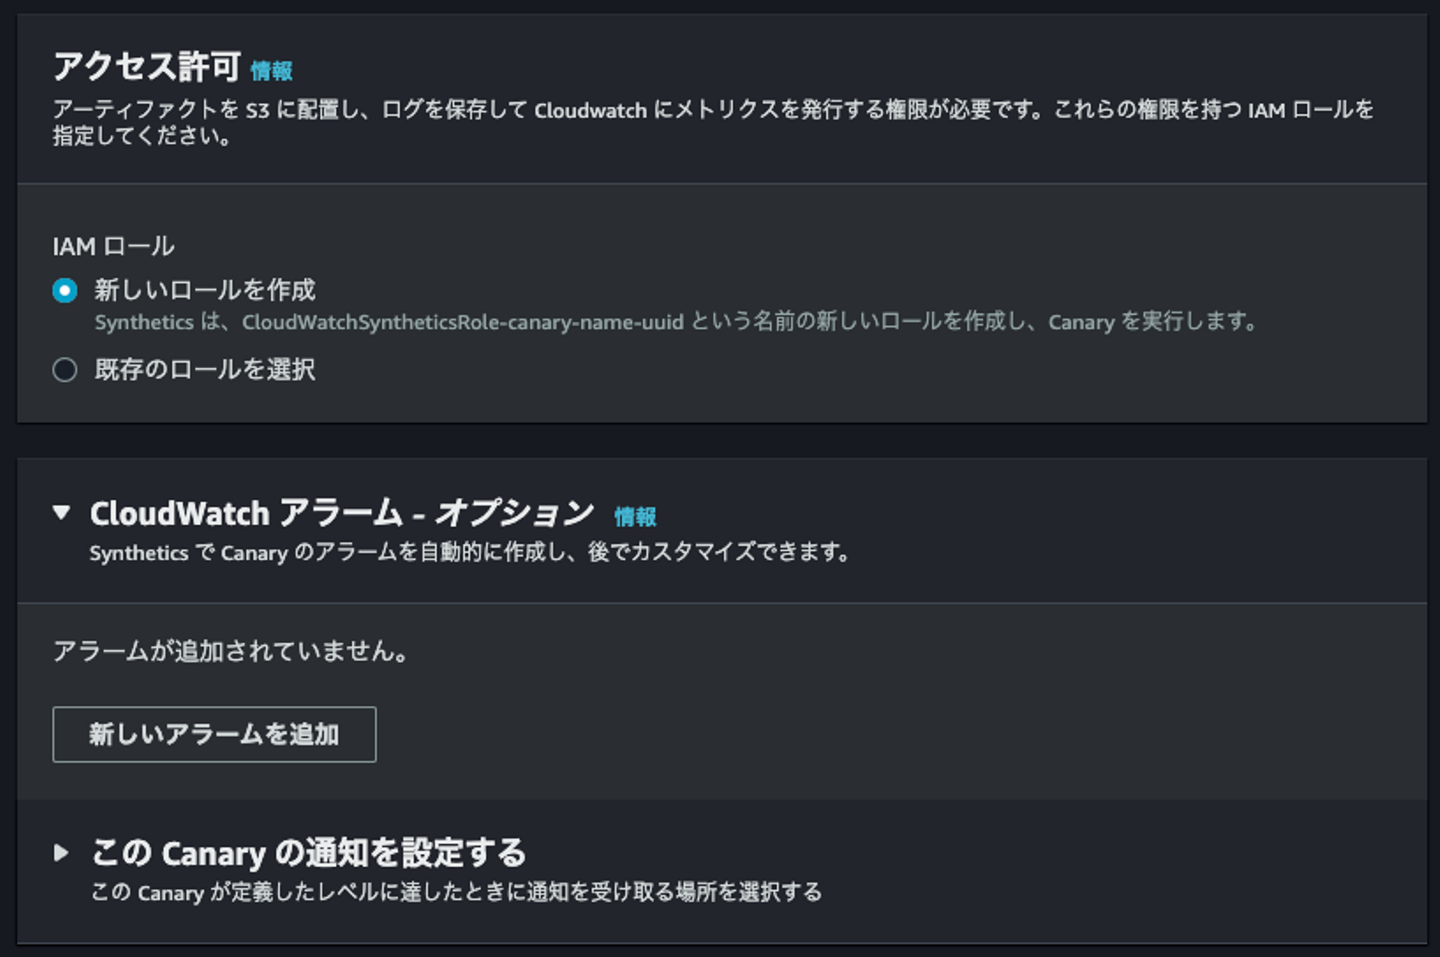Click the italic オプション word in heading
The width and height of the screenshot is (1440, 957).
click(515, 514)
